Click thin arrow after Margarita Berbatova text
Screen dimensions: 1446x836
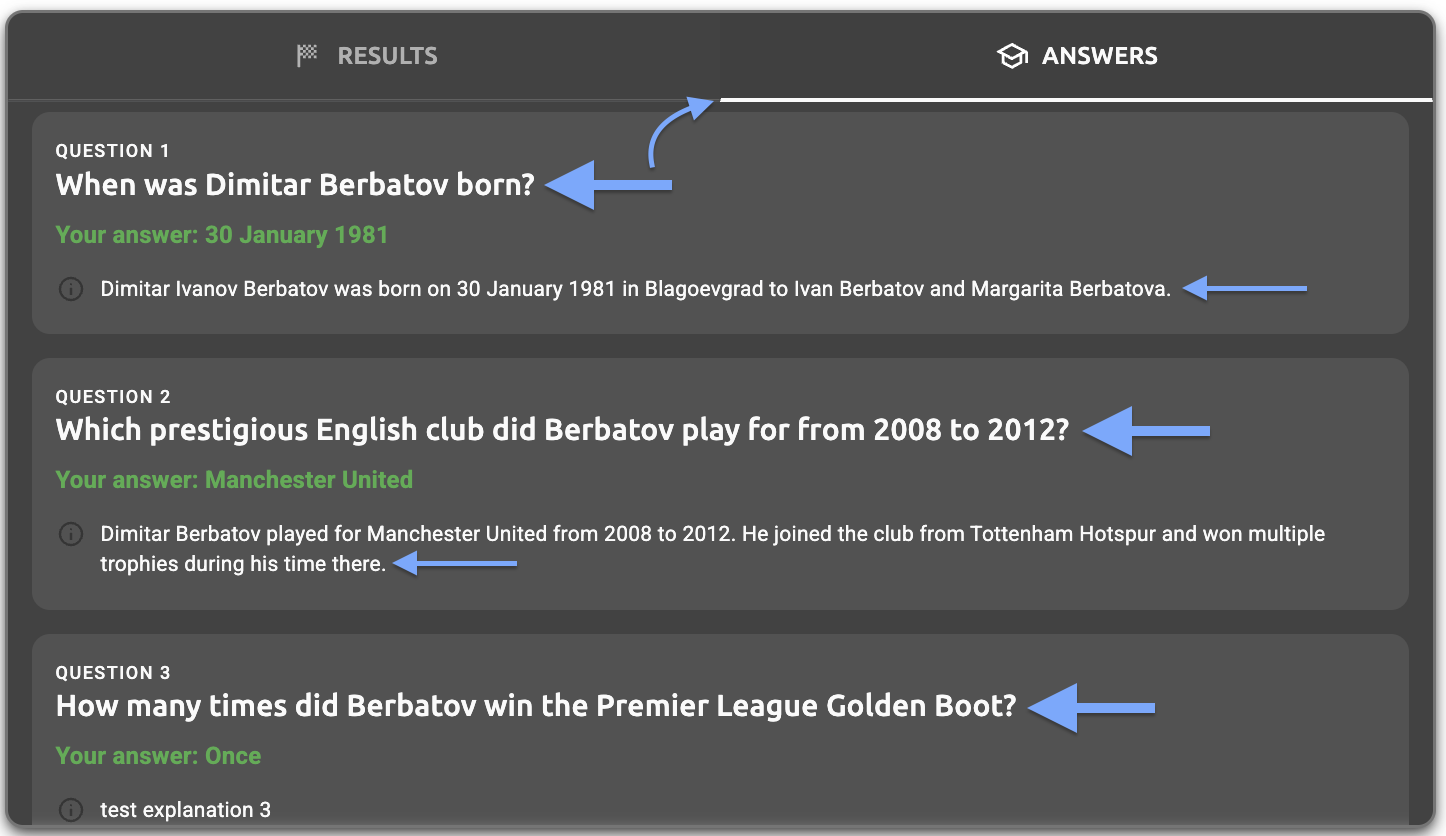1244,290
